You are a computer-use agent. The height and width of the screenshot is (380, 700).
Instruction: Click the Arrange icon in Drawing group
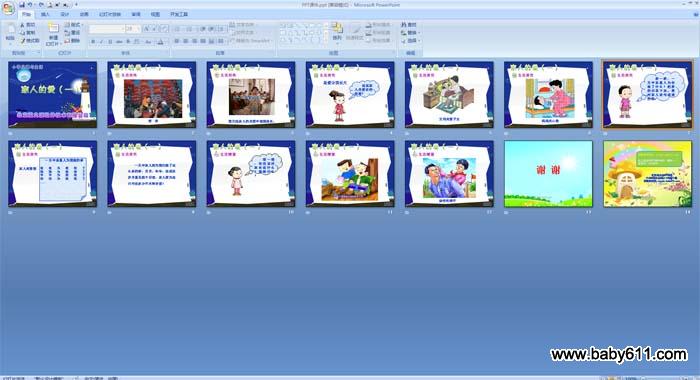click(337, 29)
